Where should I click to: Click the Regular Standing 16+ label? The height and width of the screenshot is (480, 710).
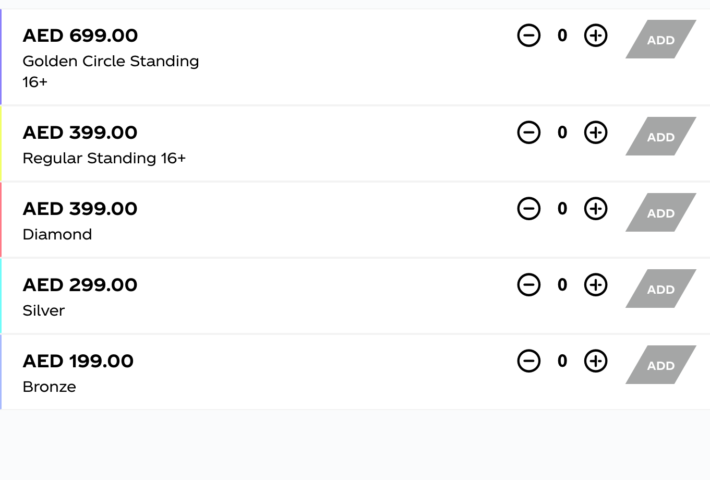104,158
